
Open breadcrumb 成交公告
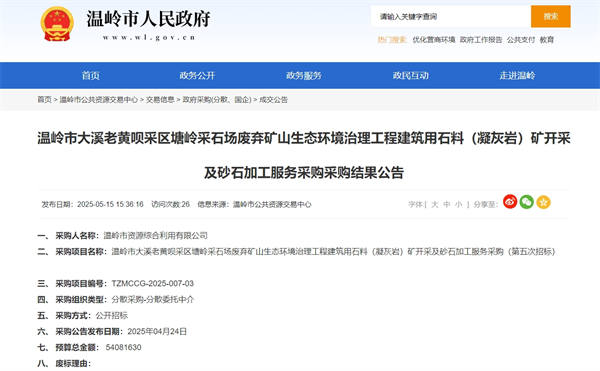coord(273,100)
